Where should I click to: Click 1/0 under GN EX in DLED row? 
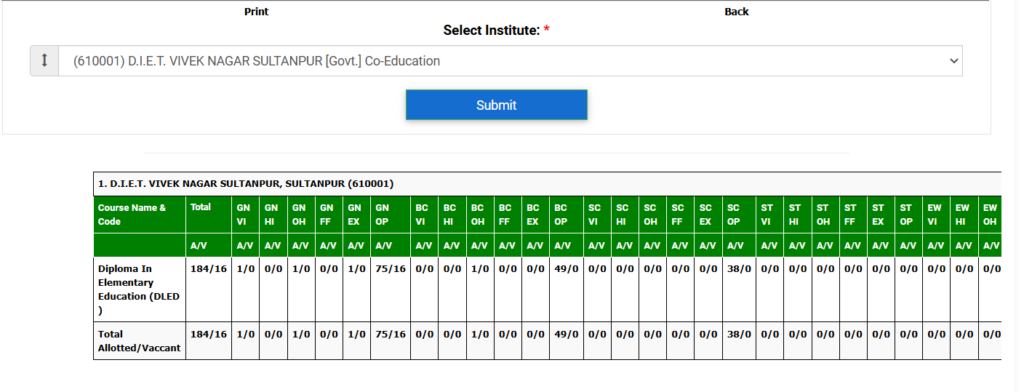pos(357,269)
